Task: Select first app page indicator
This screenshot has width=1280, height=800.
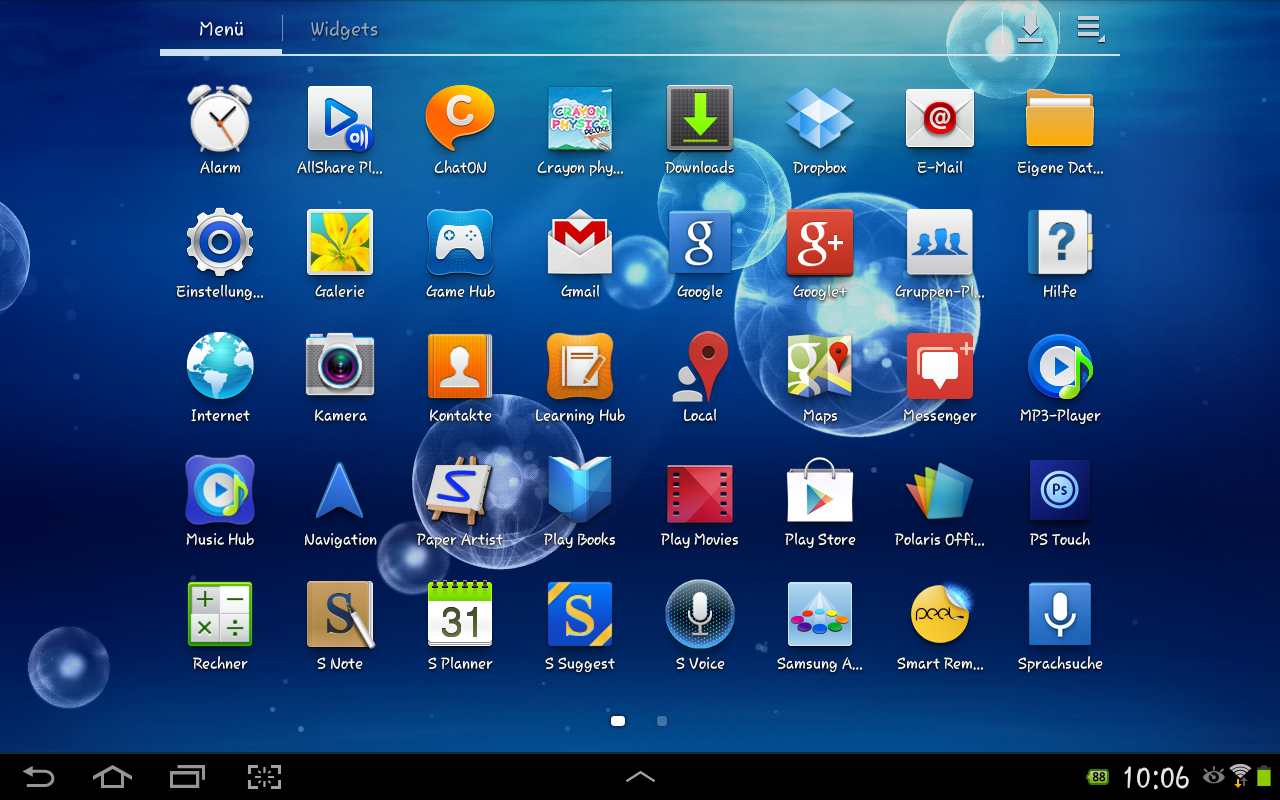Action: 618,720
